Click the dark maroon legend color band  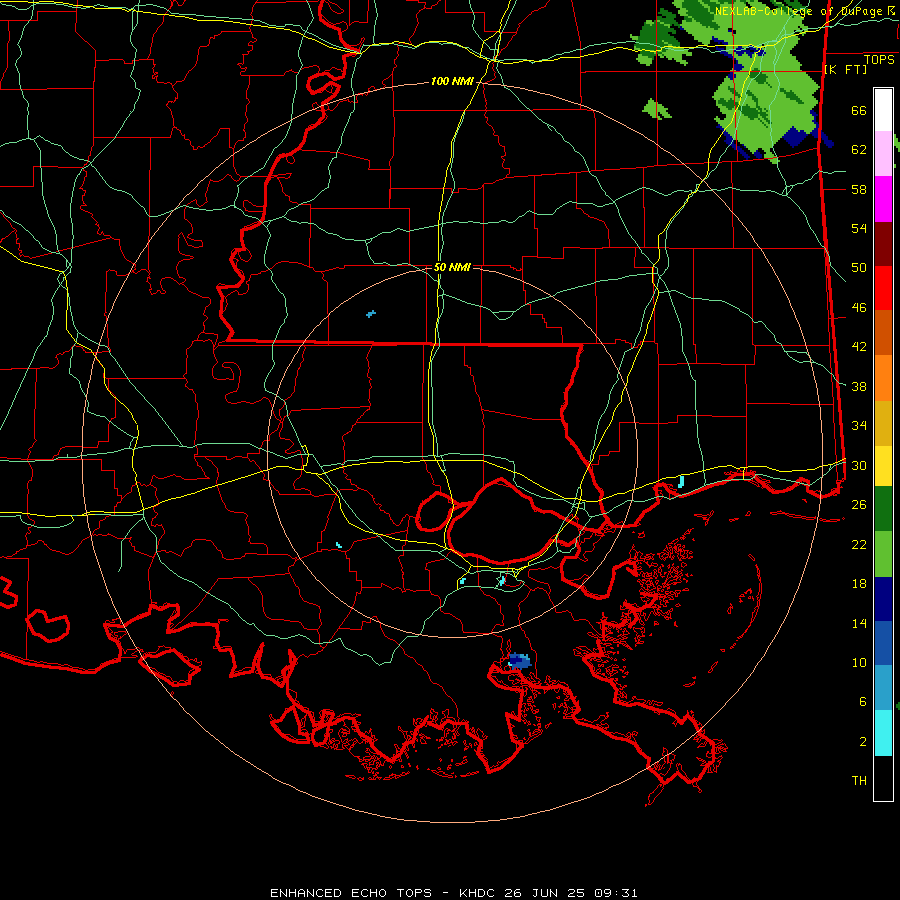click(x=883, y=245)
